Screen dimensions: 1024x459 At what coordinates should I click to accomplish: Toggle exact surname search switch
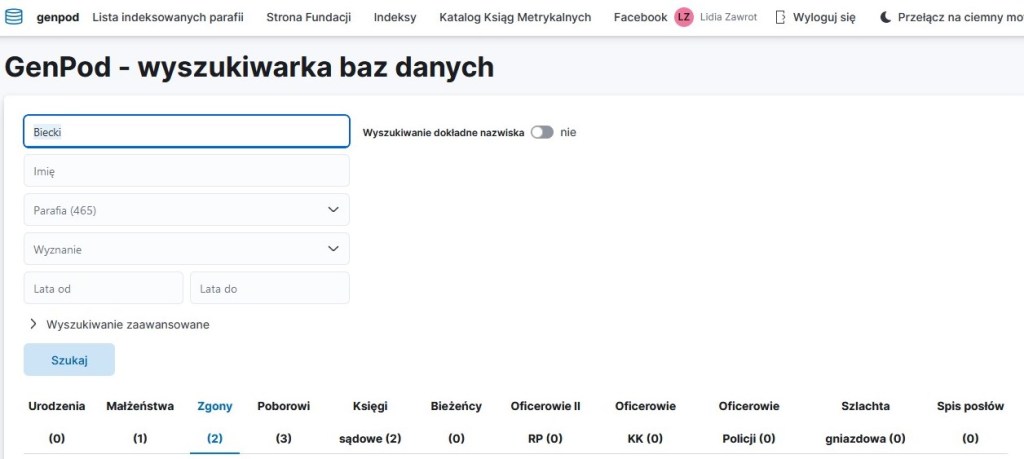(x=542, y=132)
